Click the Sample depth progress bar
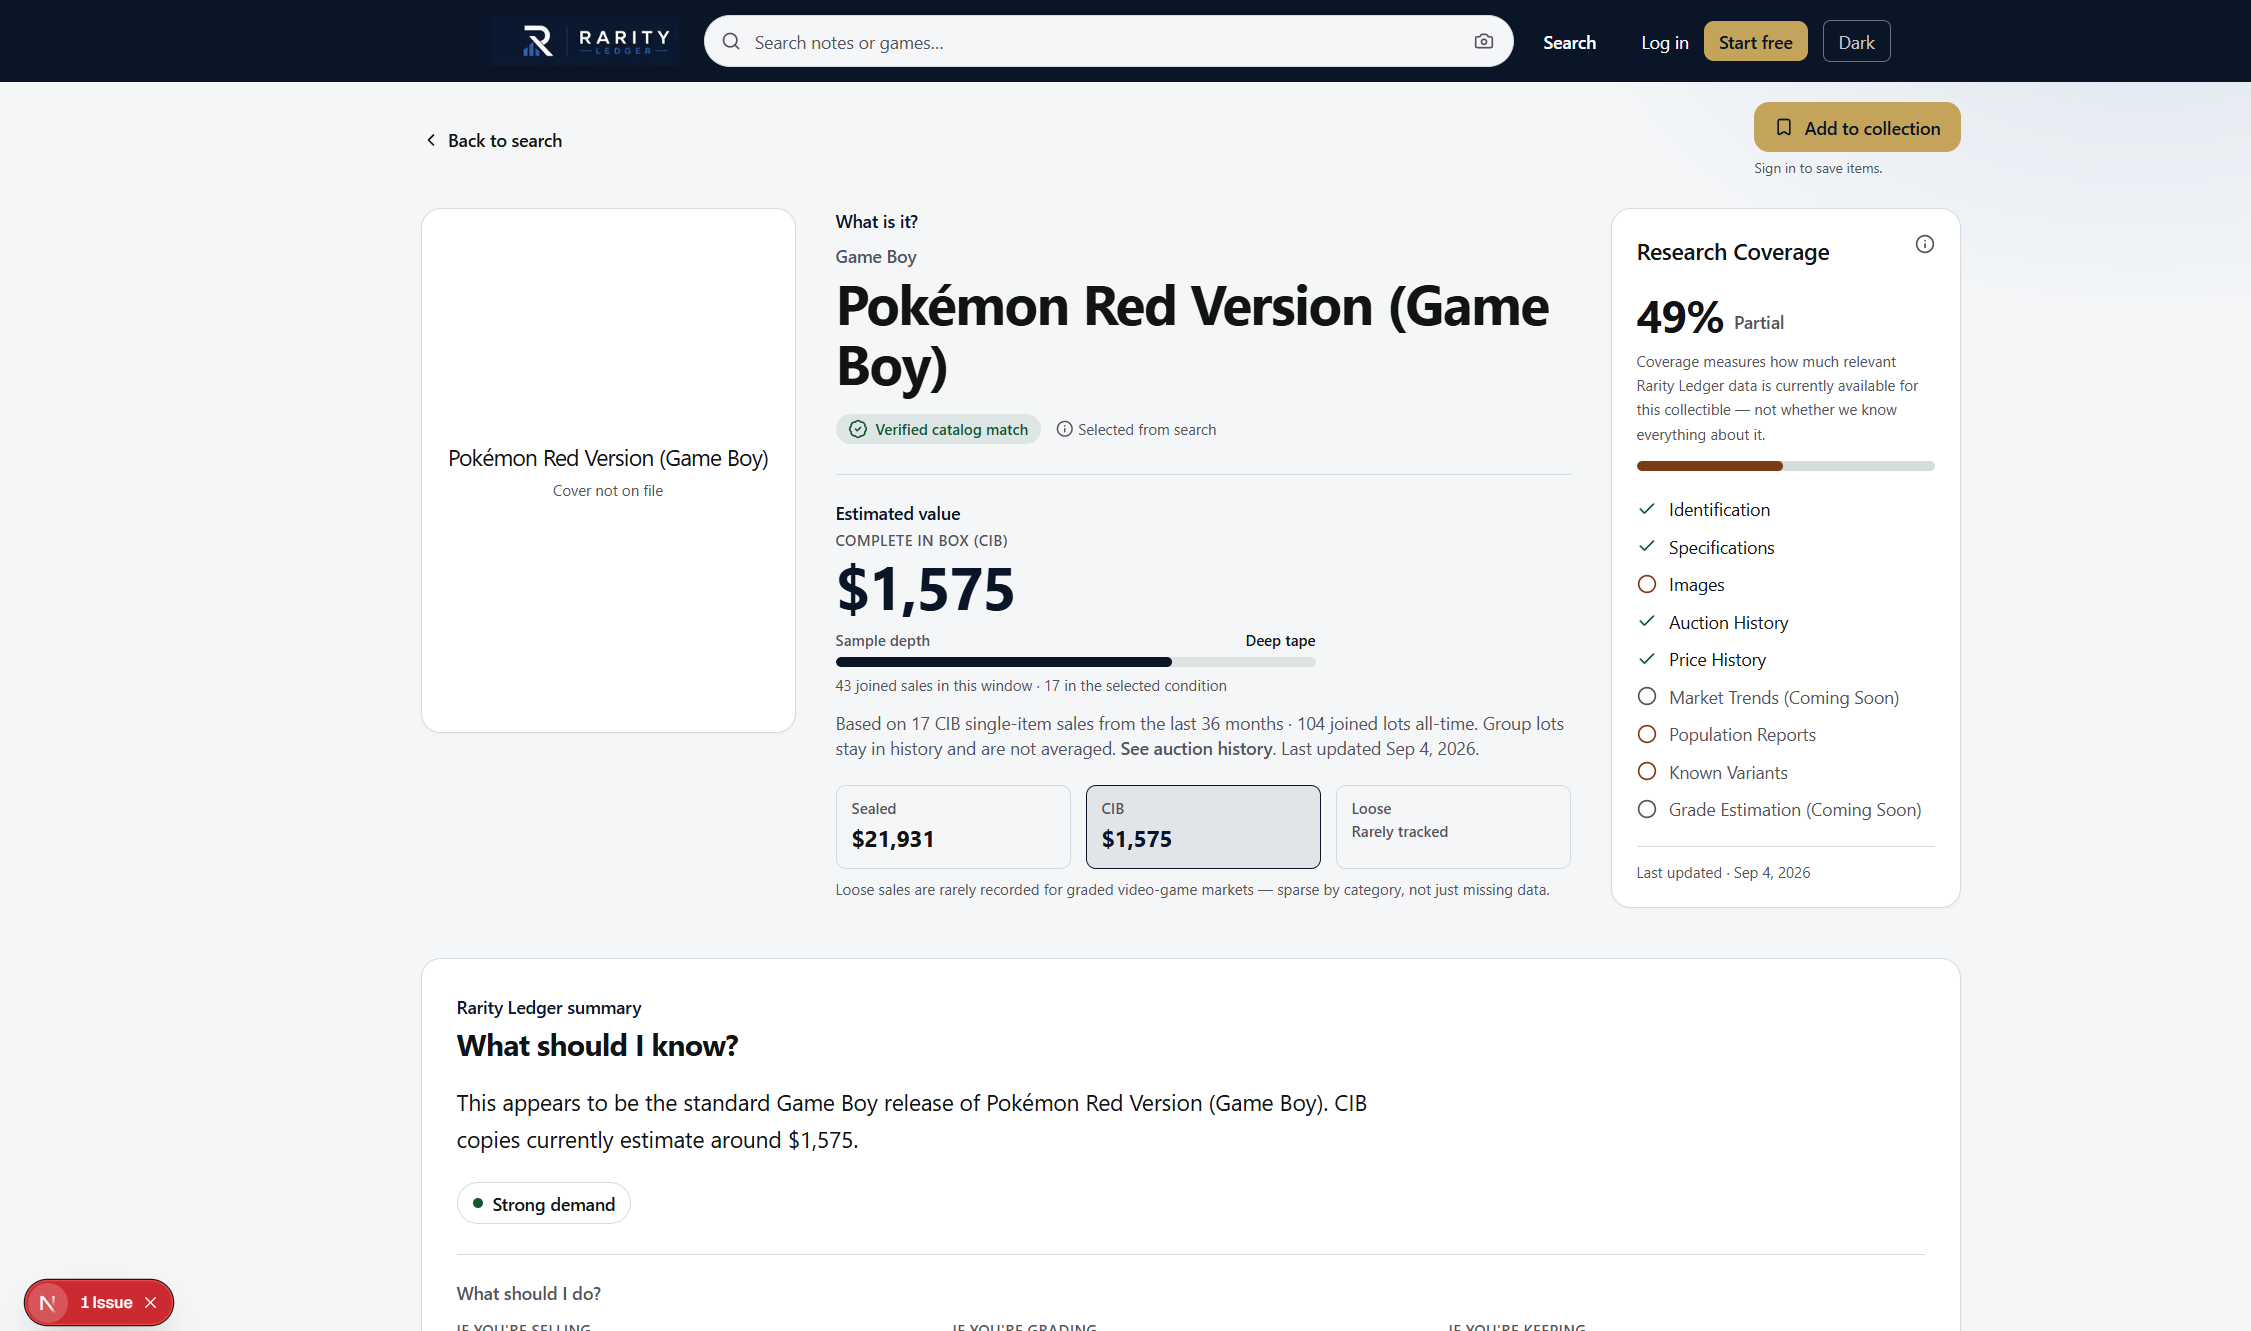This screenshot has width=2251, height=1331. [1075, 662]
